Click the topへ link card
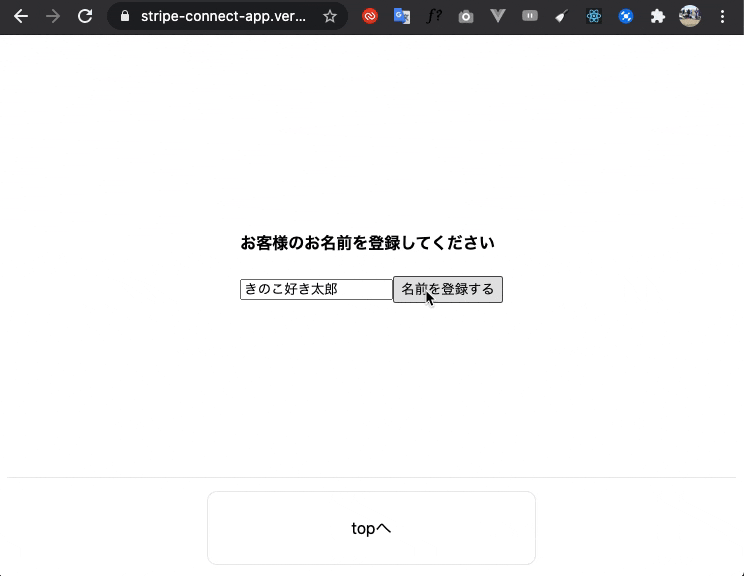The image size is (744, 576). click(x=372, y=528)
